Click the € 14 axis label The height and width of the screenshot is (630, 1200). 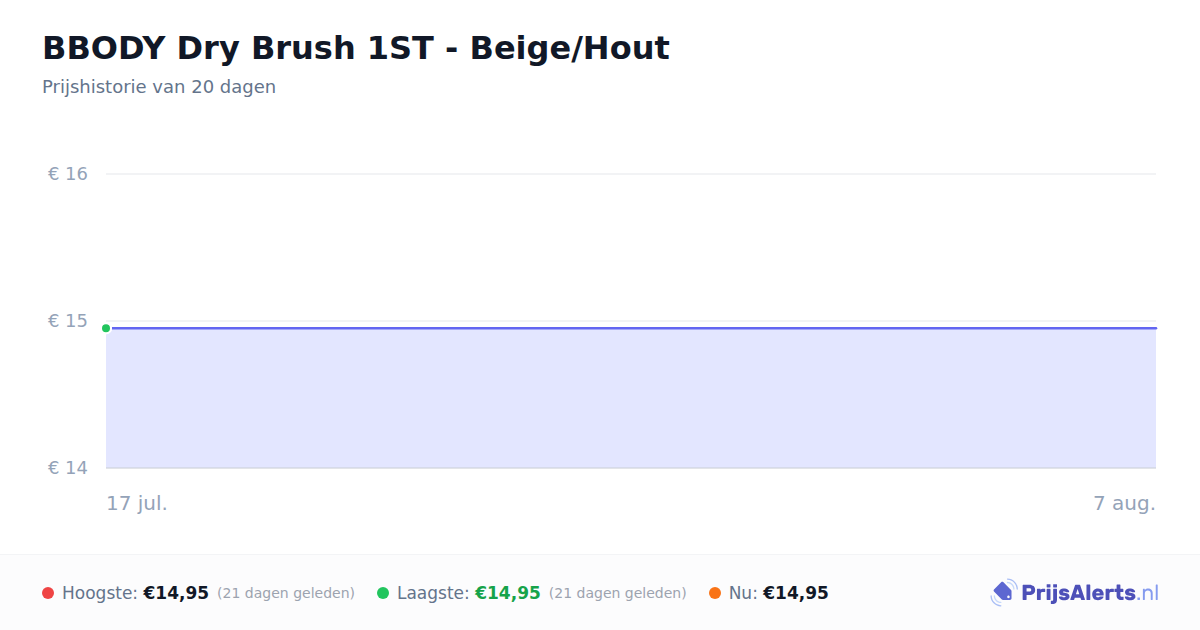[68, 468]
